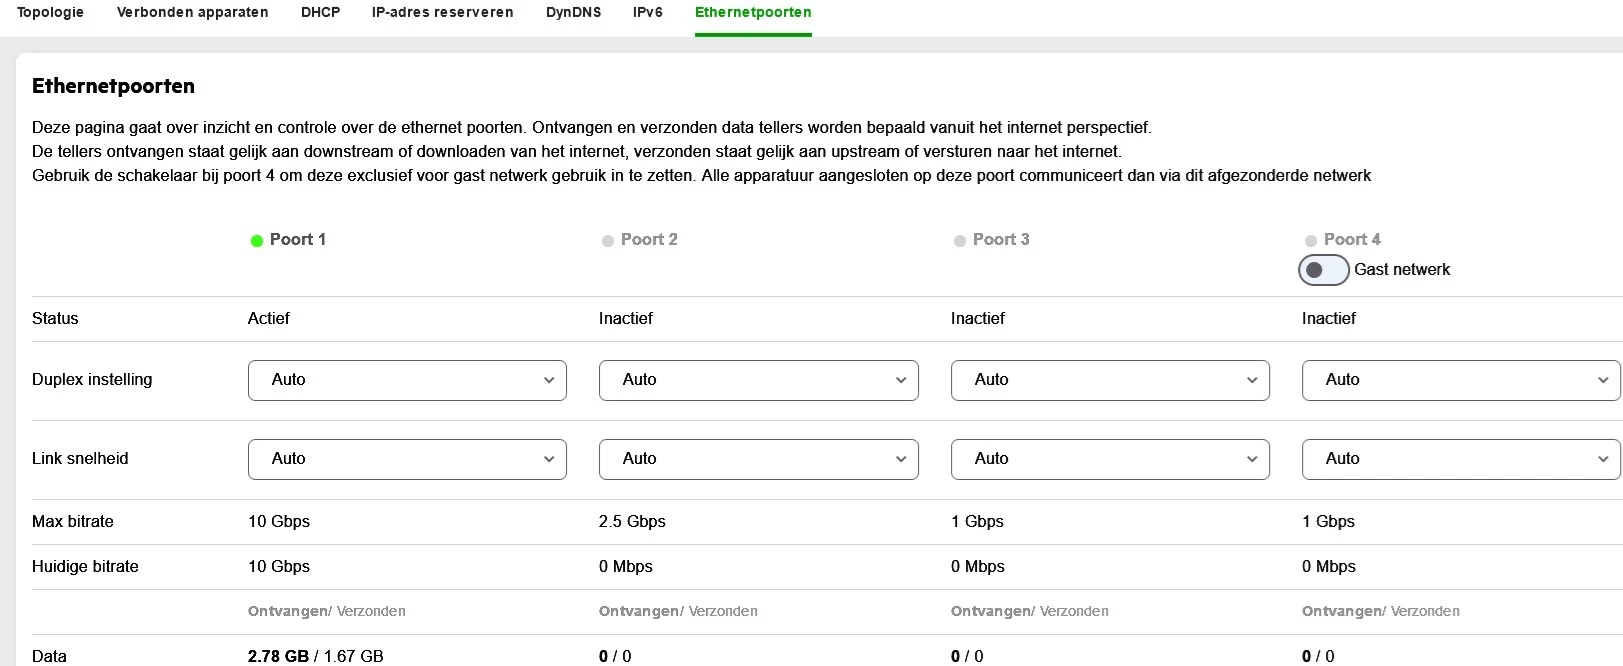
Task: Click the grey Poort 4 status dot
Action: tap(1311, 241)
